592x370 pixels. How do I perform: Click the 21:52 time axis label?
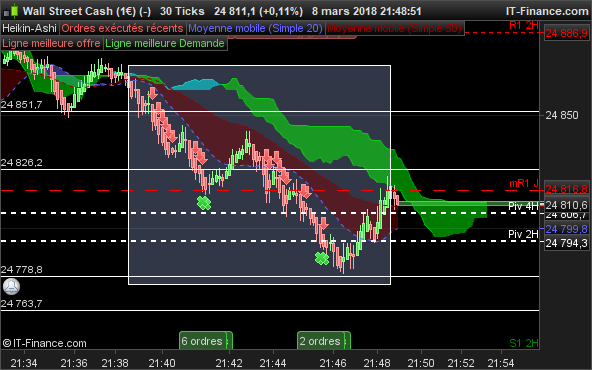pyautogui.click(x=461, y=363)
